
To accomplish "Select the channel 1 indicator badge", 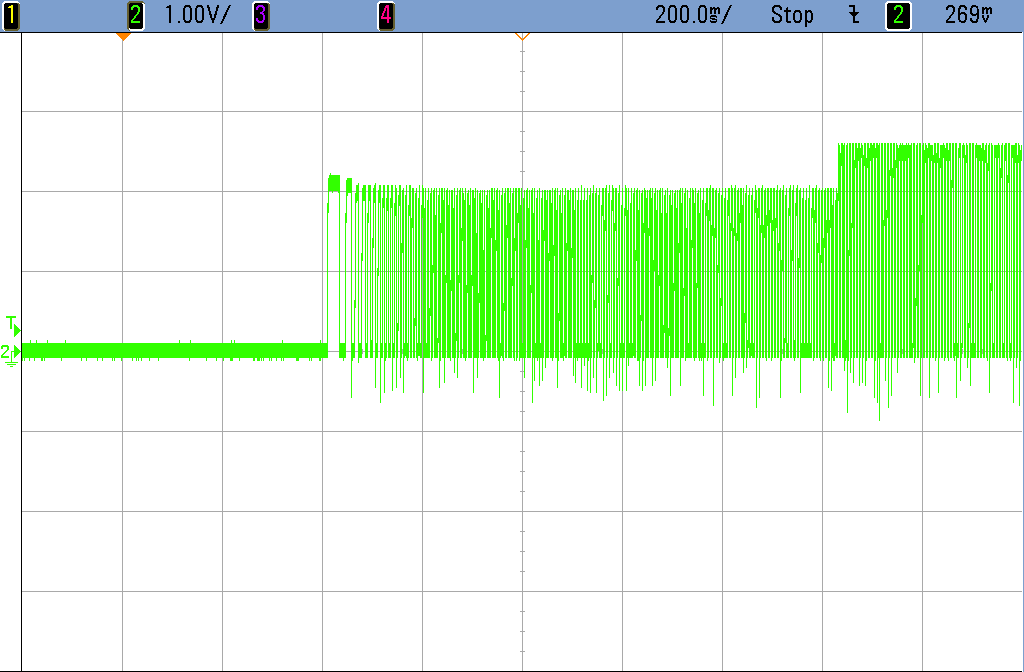I will 11,15.
